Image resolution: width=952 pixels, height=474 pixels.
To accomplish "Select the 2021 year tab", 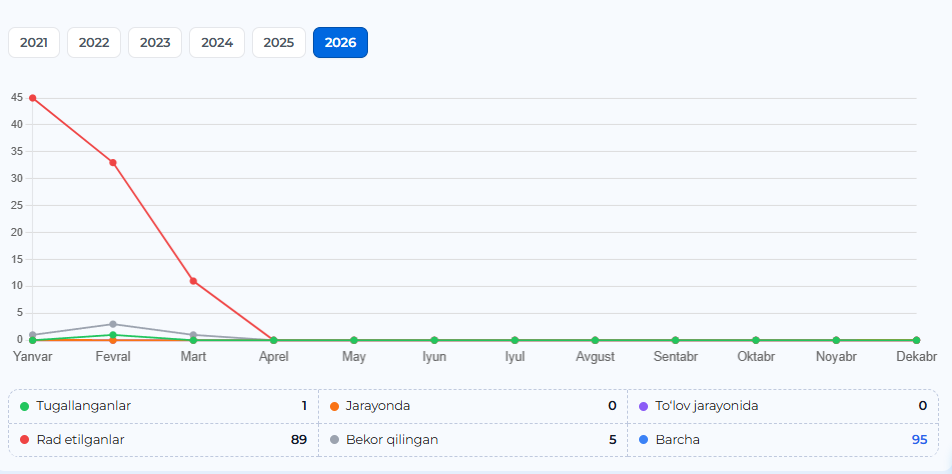I will click(34, 43).
